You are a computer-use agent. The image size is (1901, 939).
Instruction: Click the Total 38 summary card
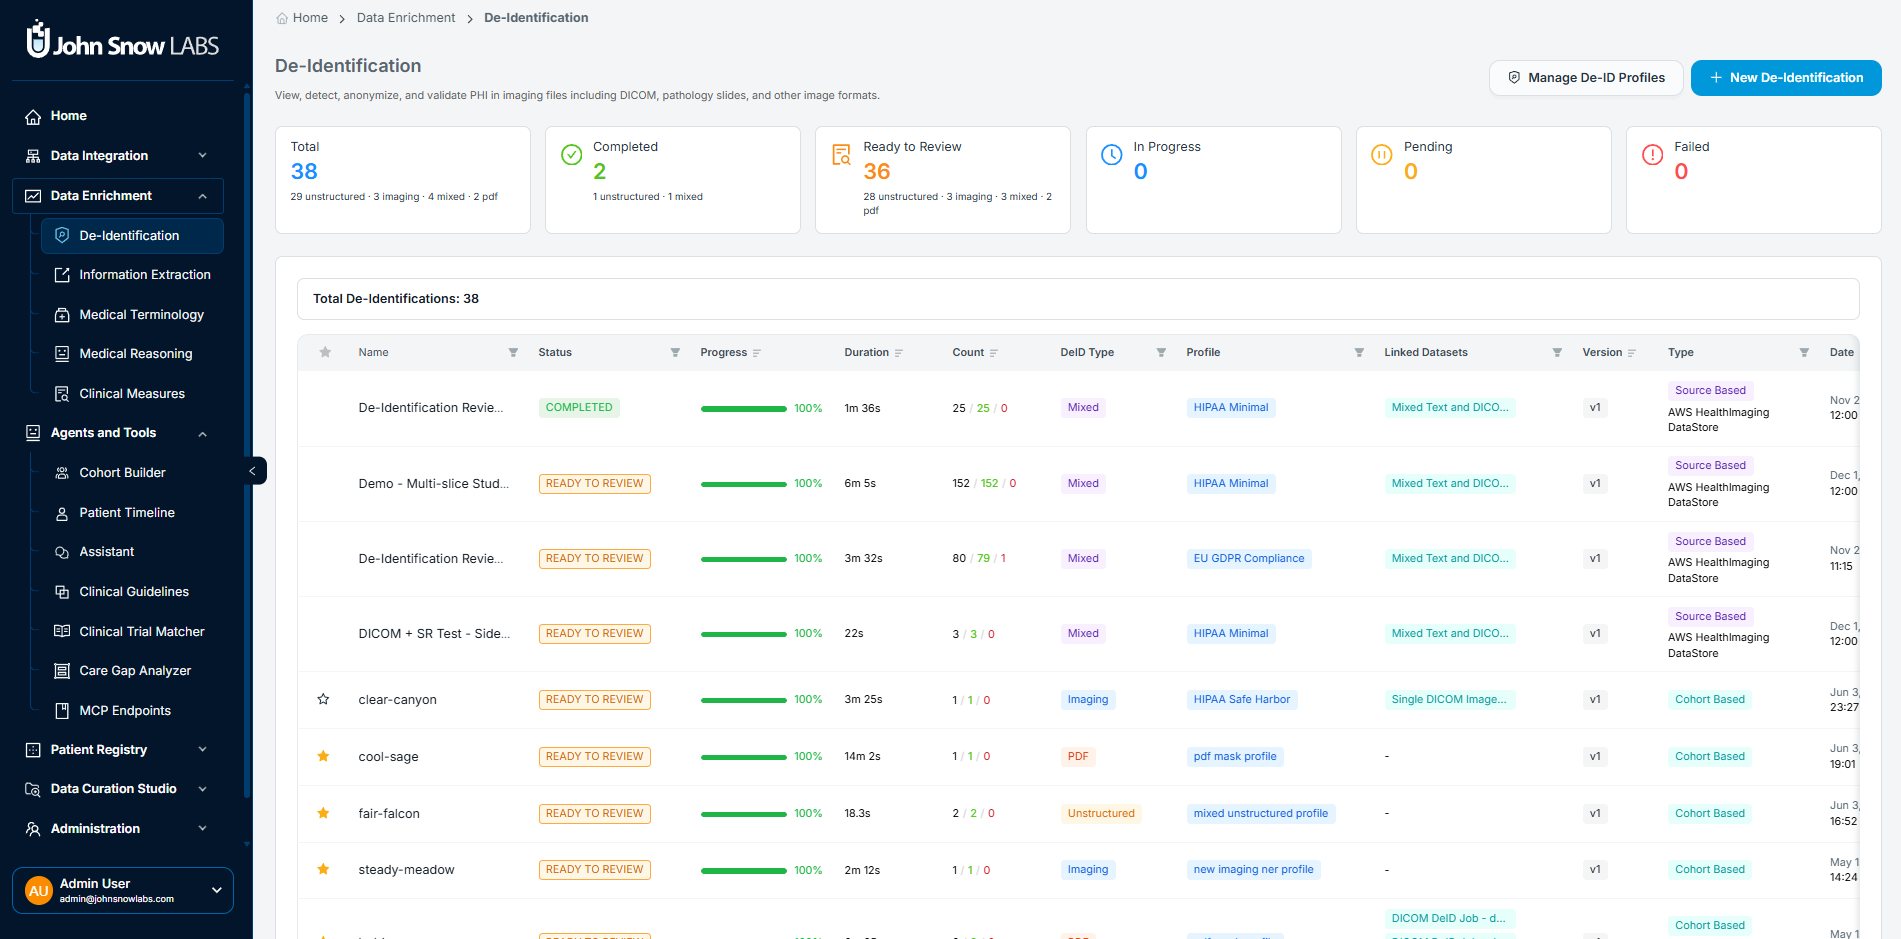(403, 180)
